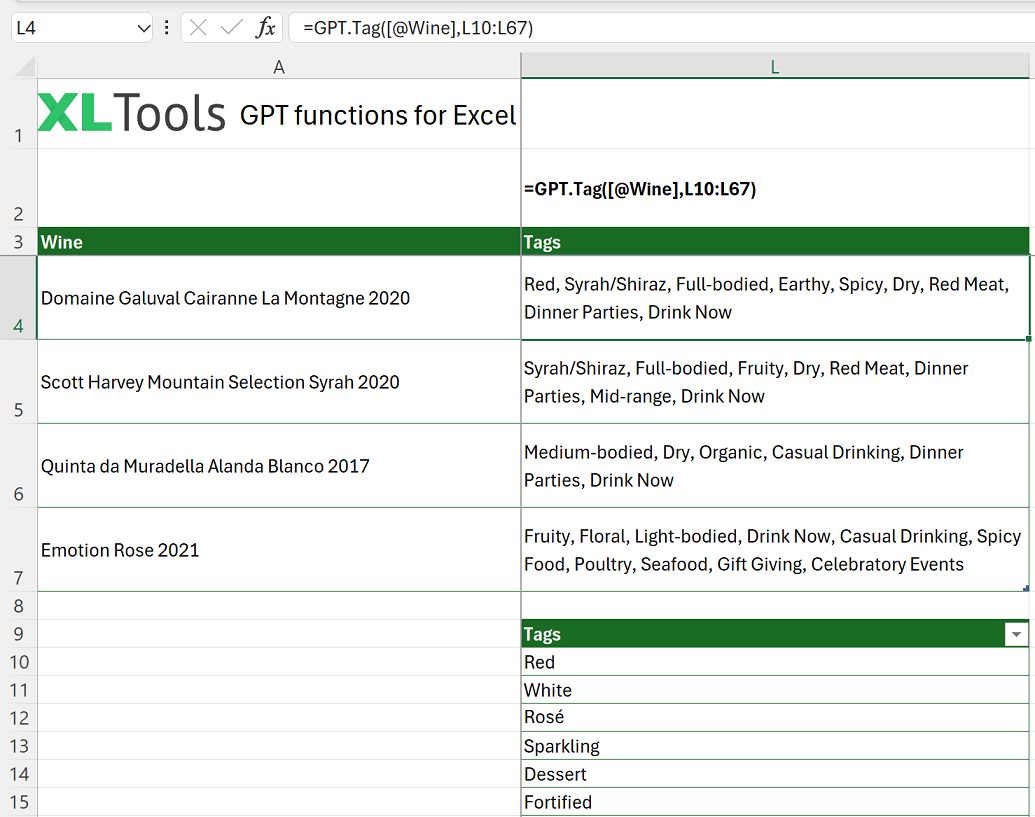Viewport: 1035px width, 817px height.
Task: Open the Name Box dropdown arrow
Action: (x=143, y=28)
